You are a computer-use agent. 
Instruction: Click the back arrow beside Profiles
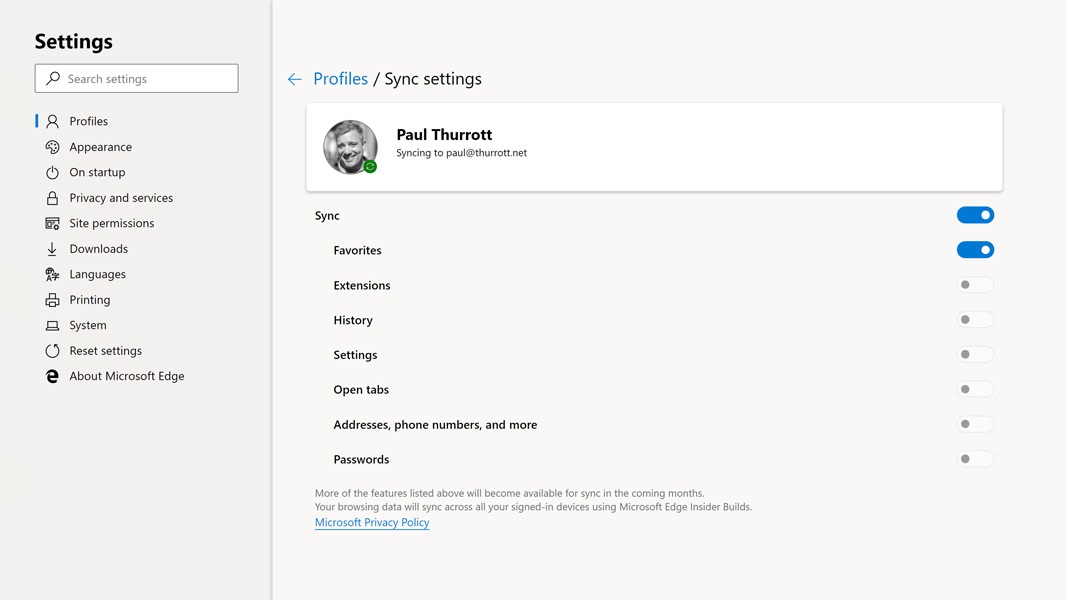click(x=294, y=79)
